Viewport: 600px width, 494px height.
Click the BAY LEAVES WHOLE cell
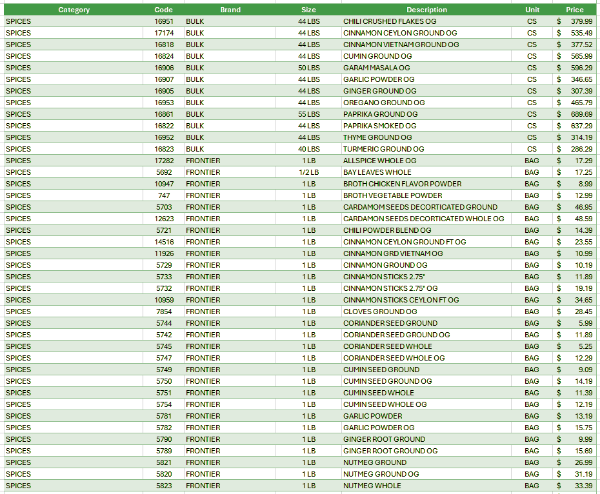(x=376, y=172)
